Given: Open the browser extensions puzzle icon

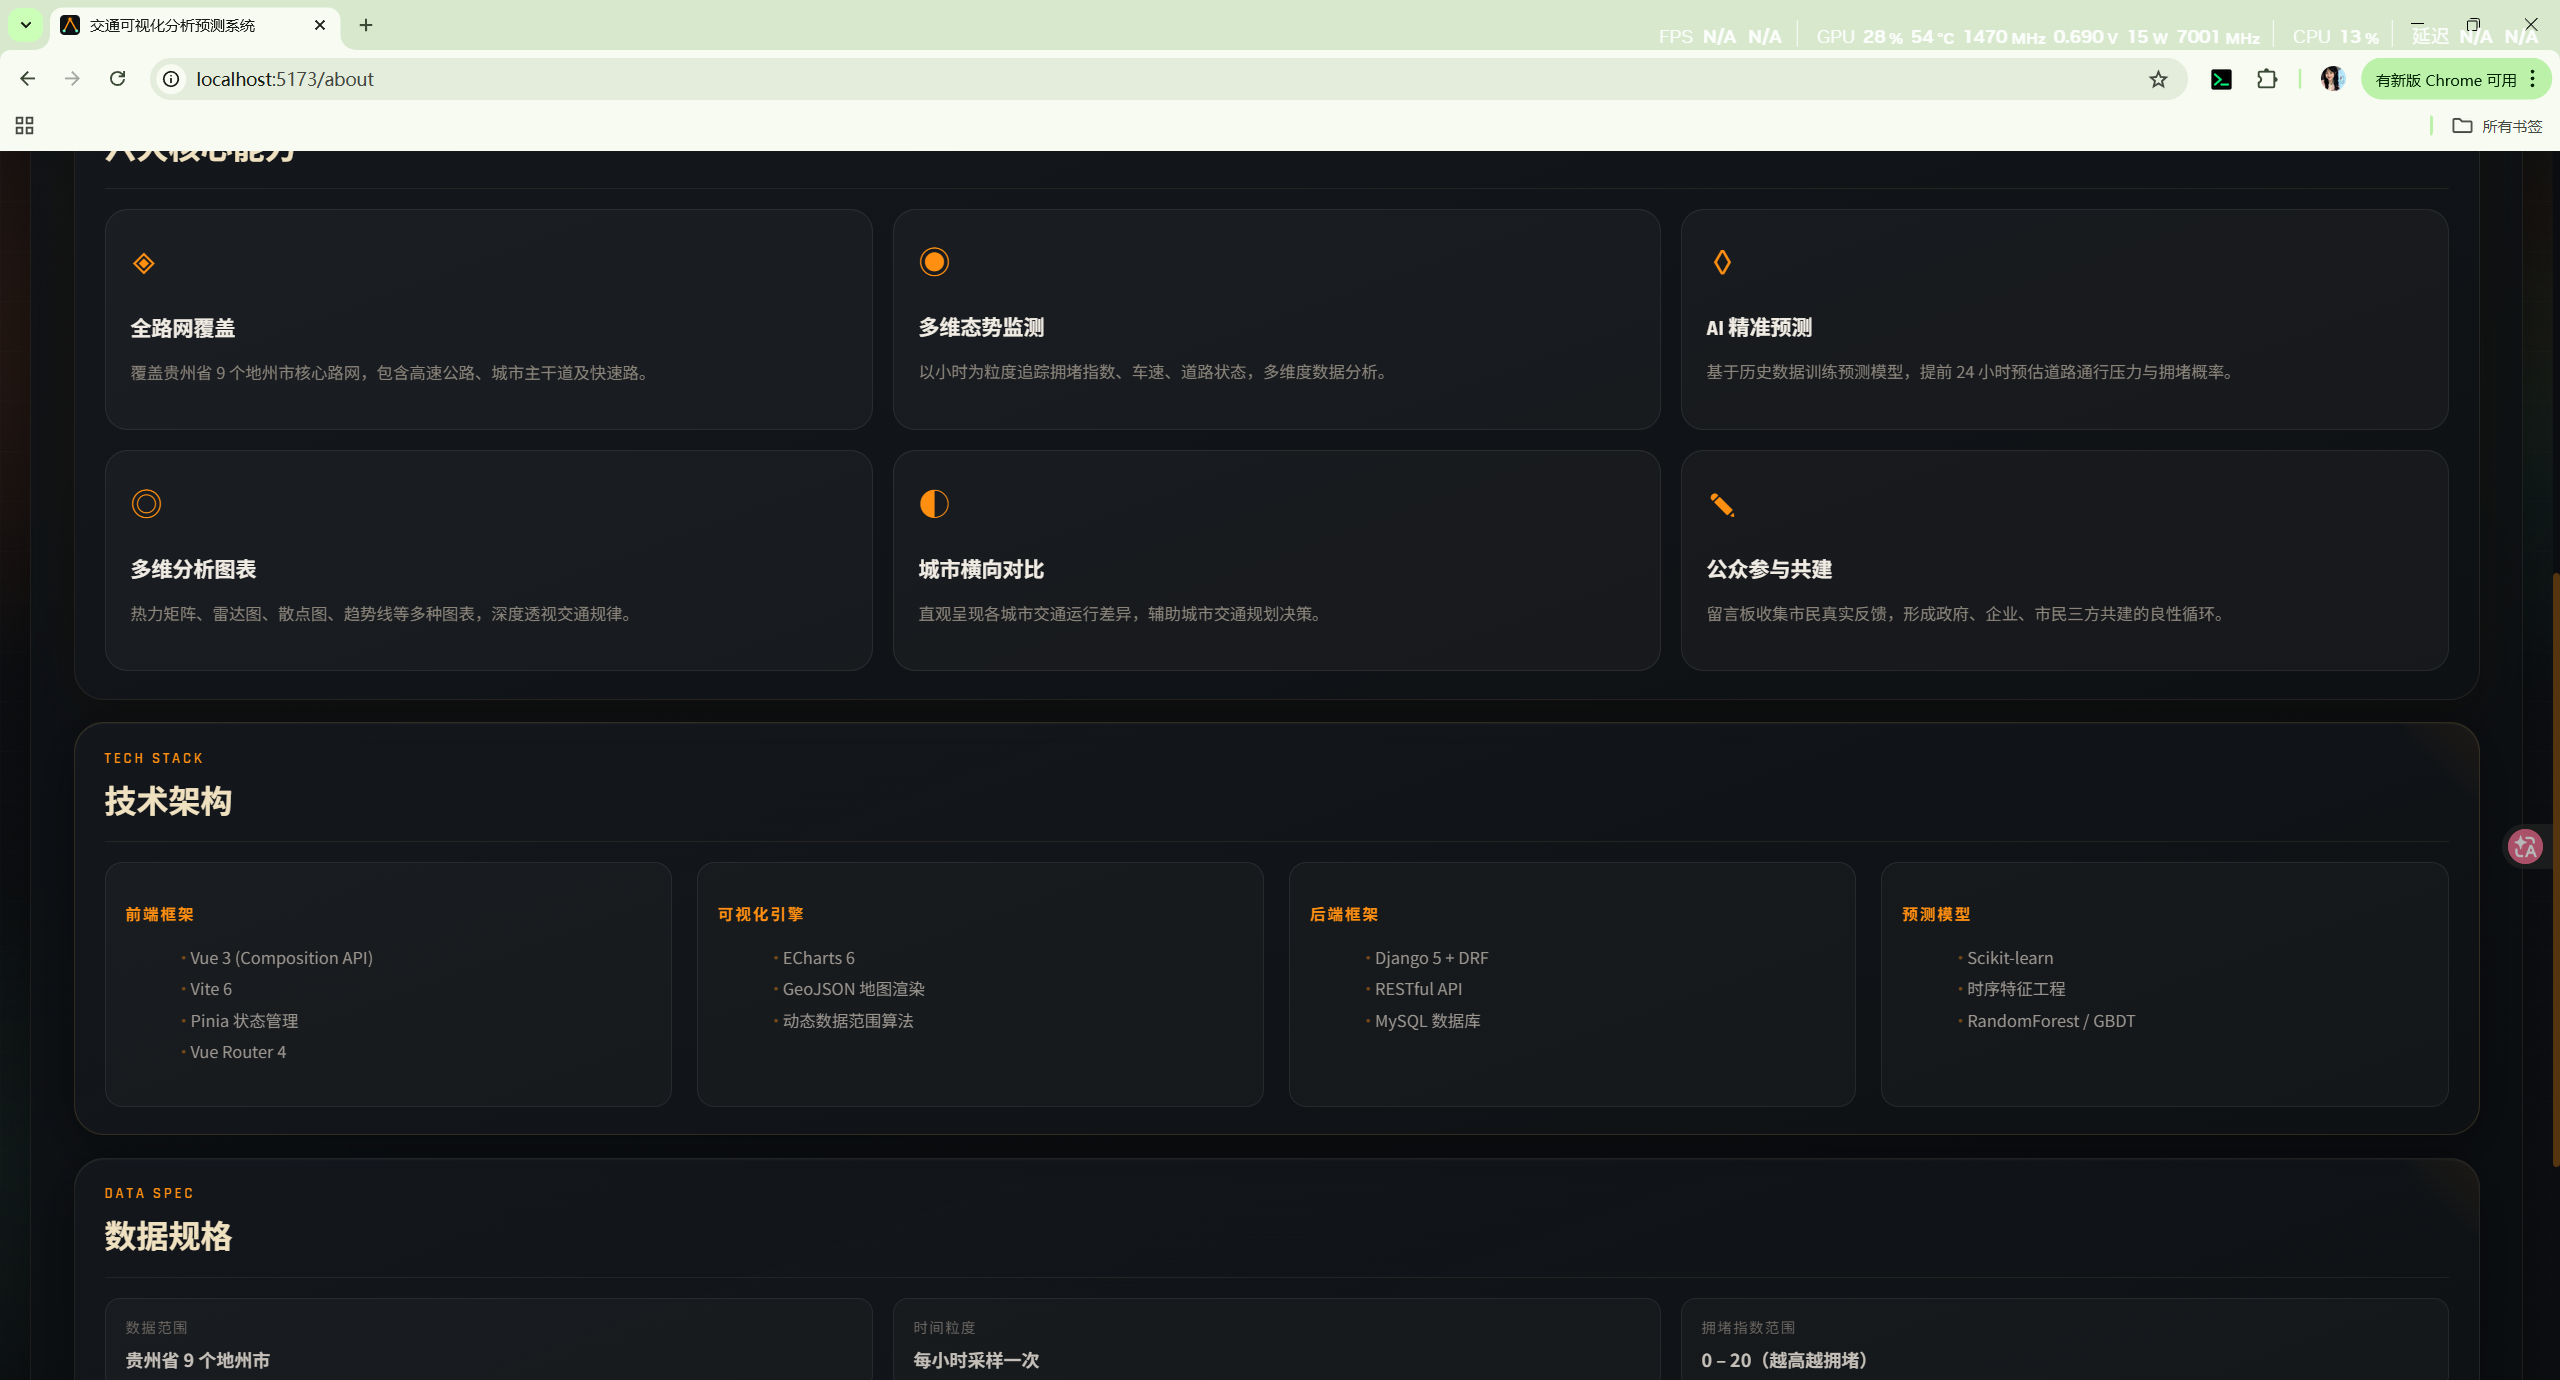Looking at the screenshot, I should pyautogui.click(x=2267, y=79).
